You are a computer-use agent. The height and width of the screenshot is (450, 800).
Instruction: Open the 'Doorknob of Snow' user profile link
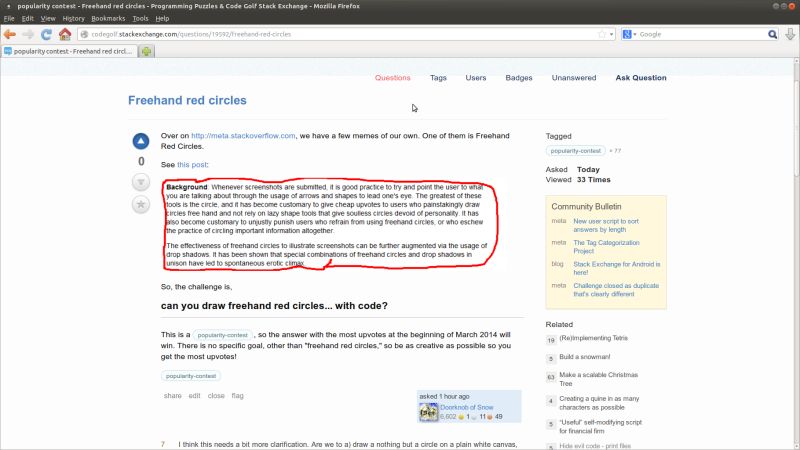466,407
